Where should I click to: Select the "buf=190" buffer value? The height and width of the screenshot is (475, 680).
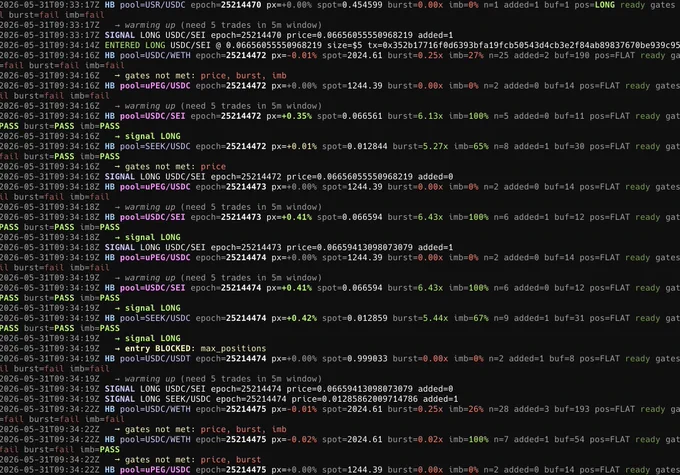(572, 55)
